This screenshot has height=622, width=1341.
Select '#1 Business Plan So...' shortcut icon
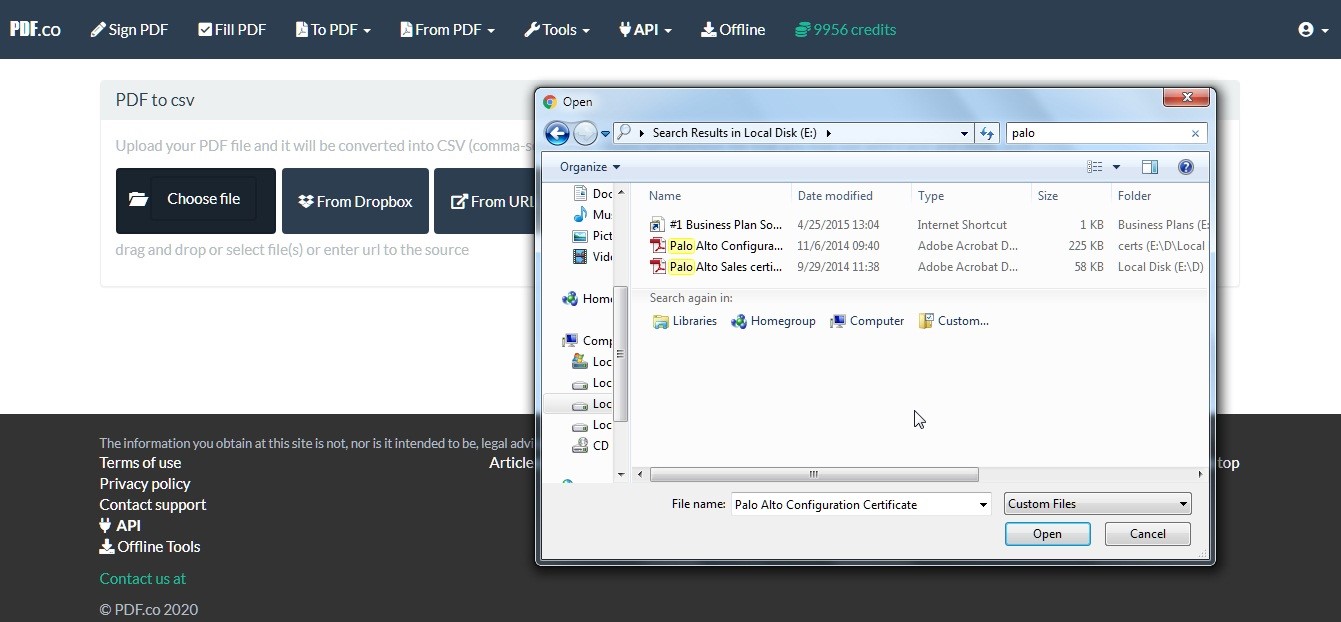(x=657, y=225)
